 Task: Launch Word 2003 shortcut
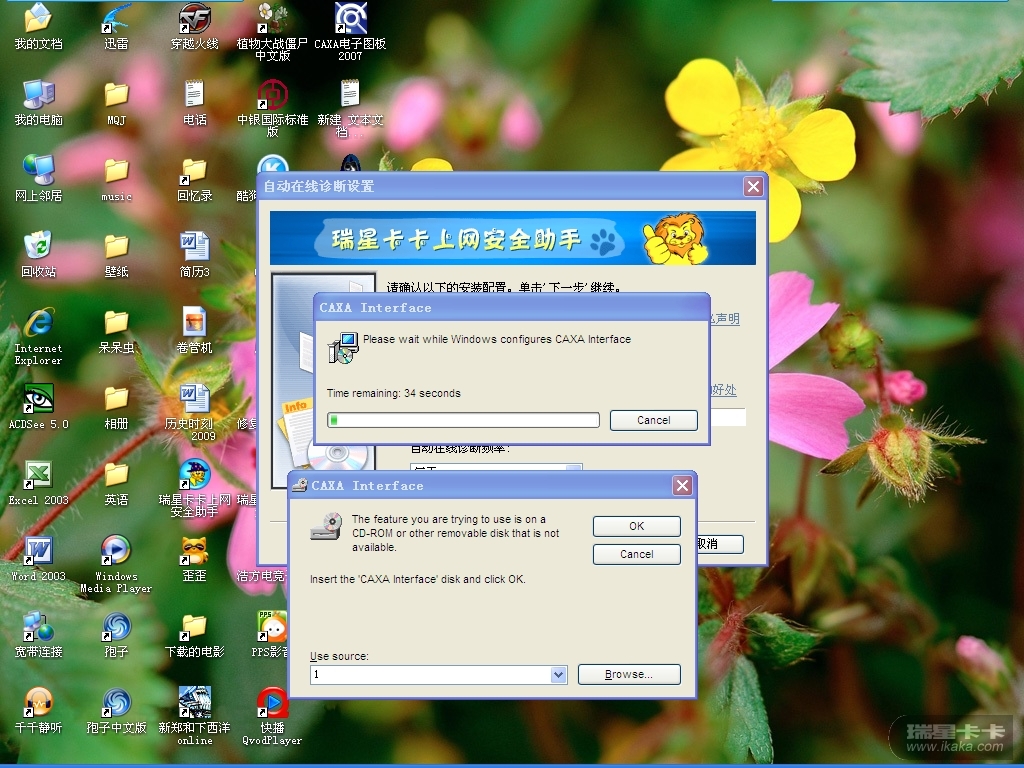[x=38, y=558]
